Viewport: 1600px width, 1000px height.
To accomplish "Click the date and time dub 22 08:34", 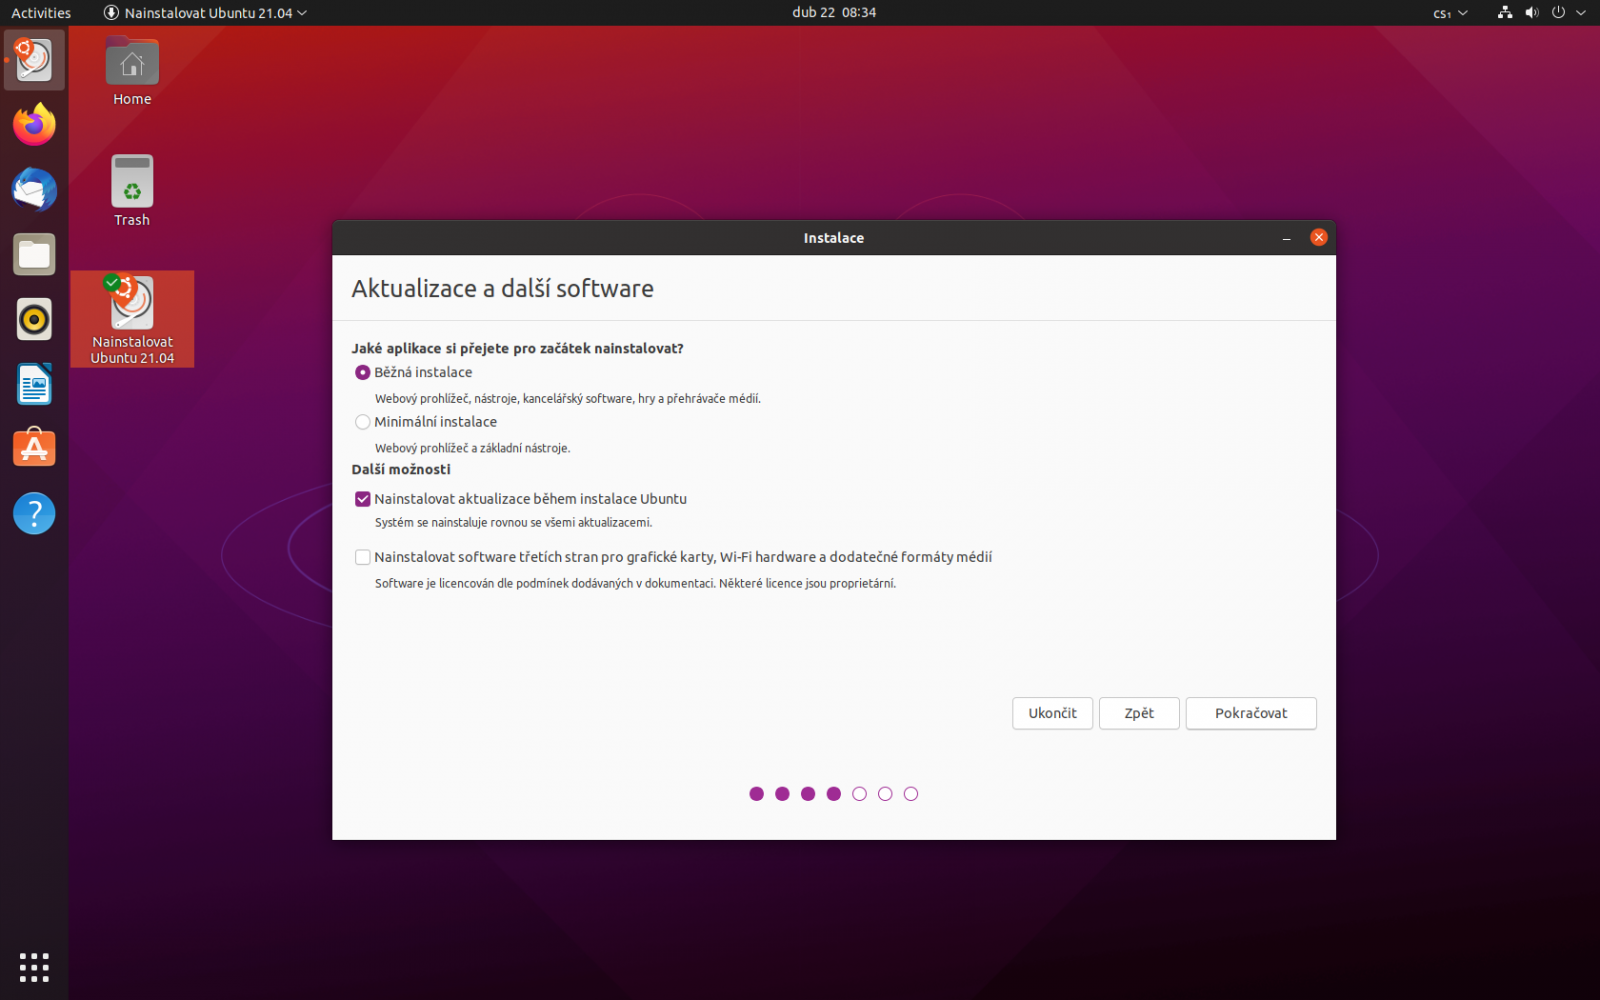I will 834,13.
